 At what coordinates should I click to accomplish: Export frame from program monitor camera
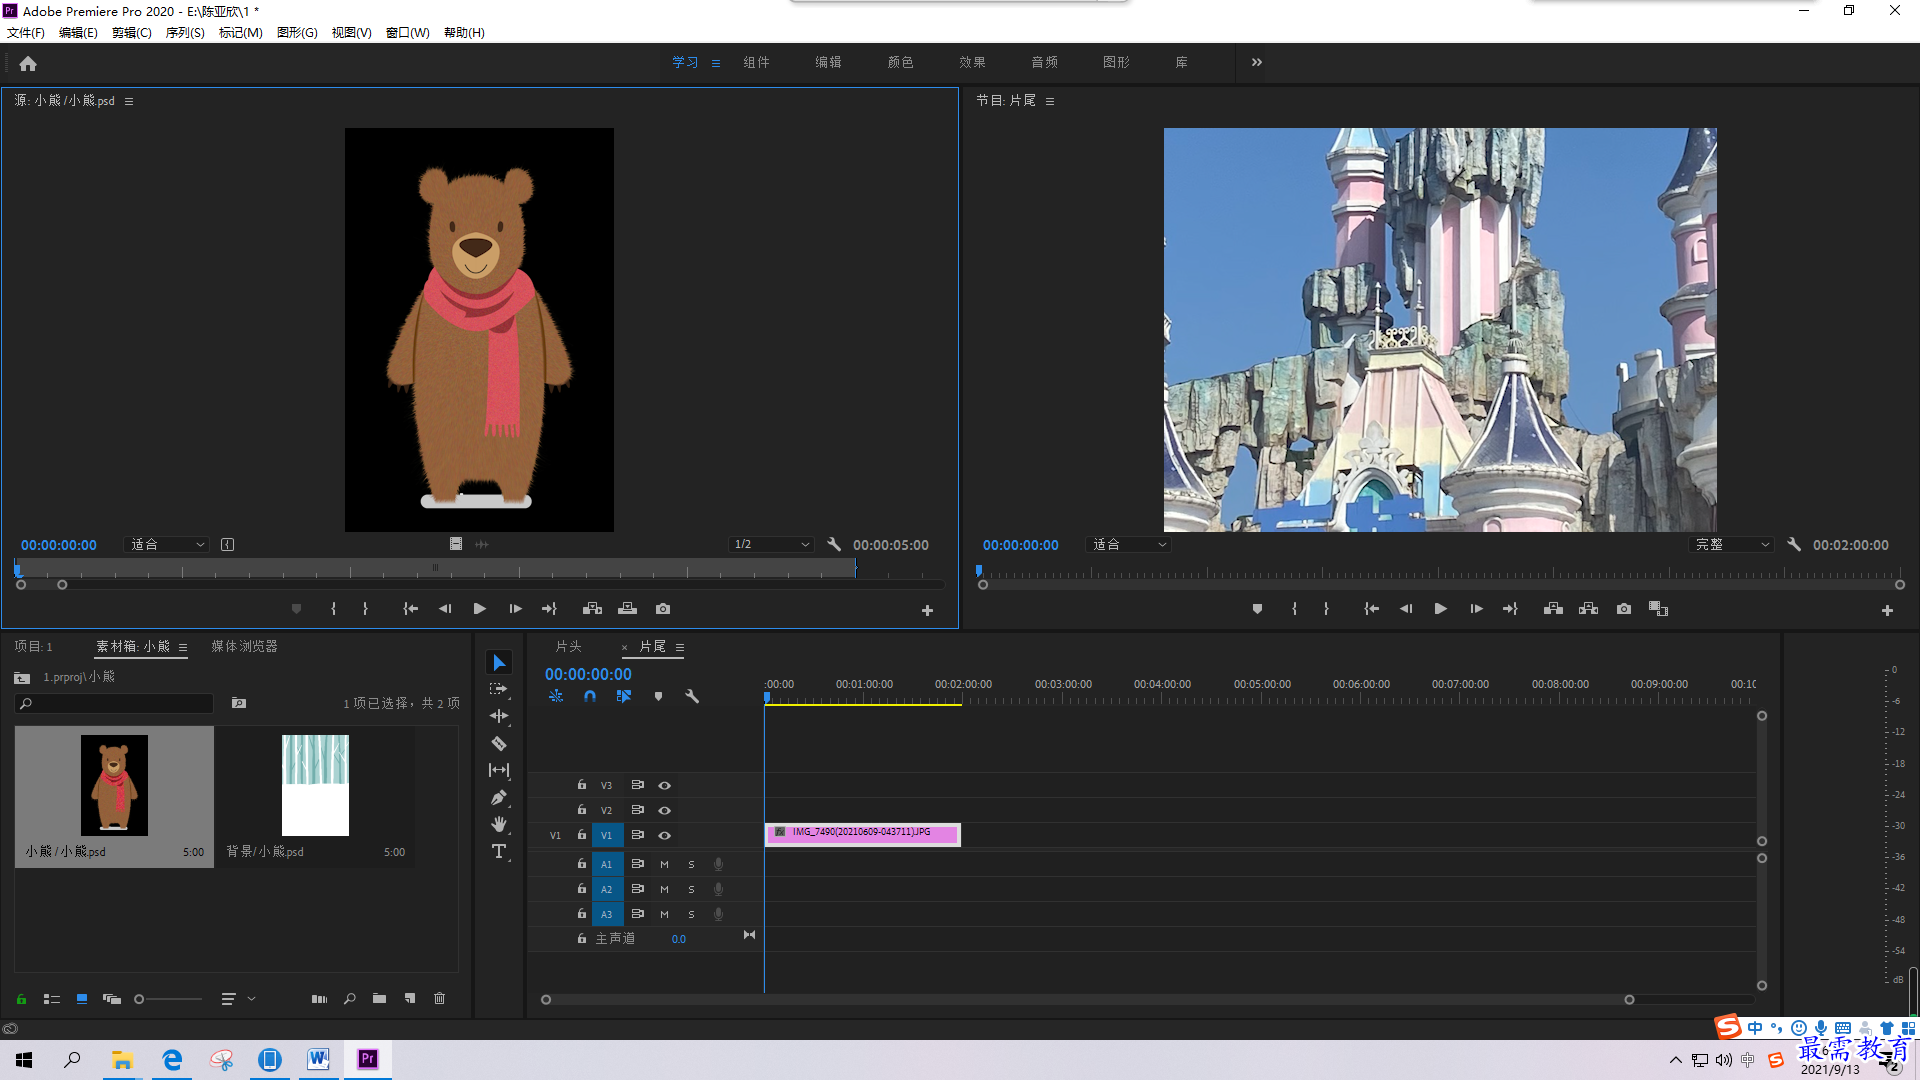click(x=1624, y=608)
